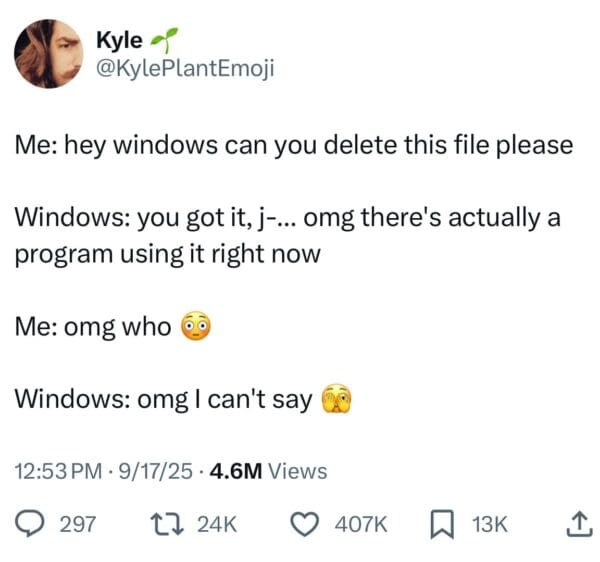600x562 pixels.
Task: Click the seedling emoji beside Kyle's name
Action: pyautogui.click(x=164, y=39)
